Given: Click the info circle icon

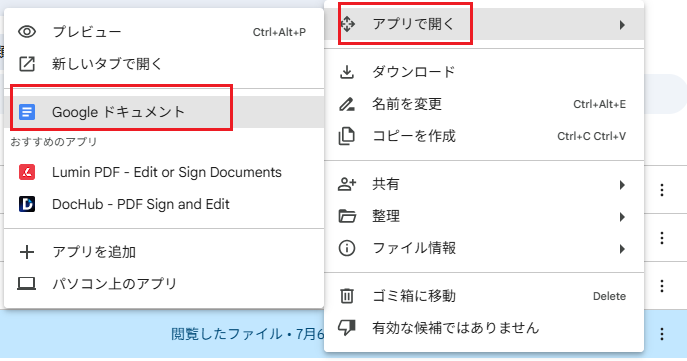Looking at the screenshot, I should pos(347,248).
